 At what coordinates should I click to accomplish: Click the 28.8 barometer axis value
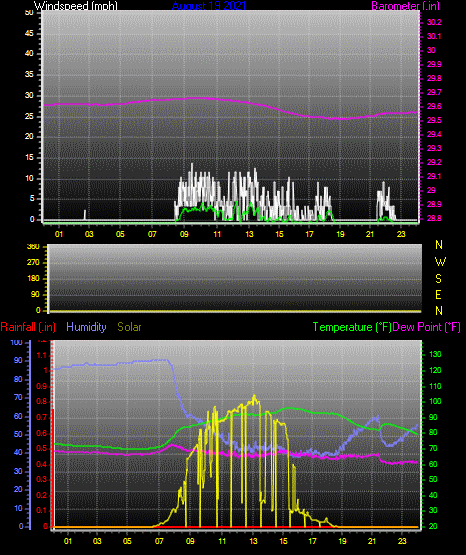click(x=434, y=218)
